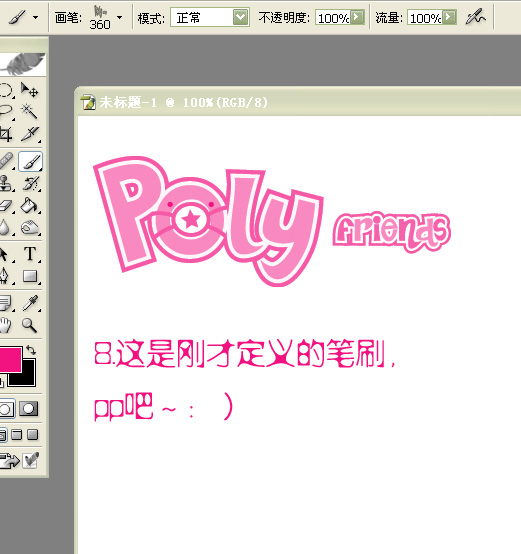This screenshot has width=521, height=554.
Task: Select the Eyedropper tool
Action: click(x=30, y=303)
